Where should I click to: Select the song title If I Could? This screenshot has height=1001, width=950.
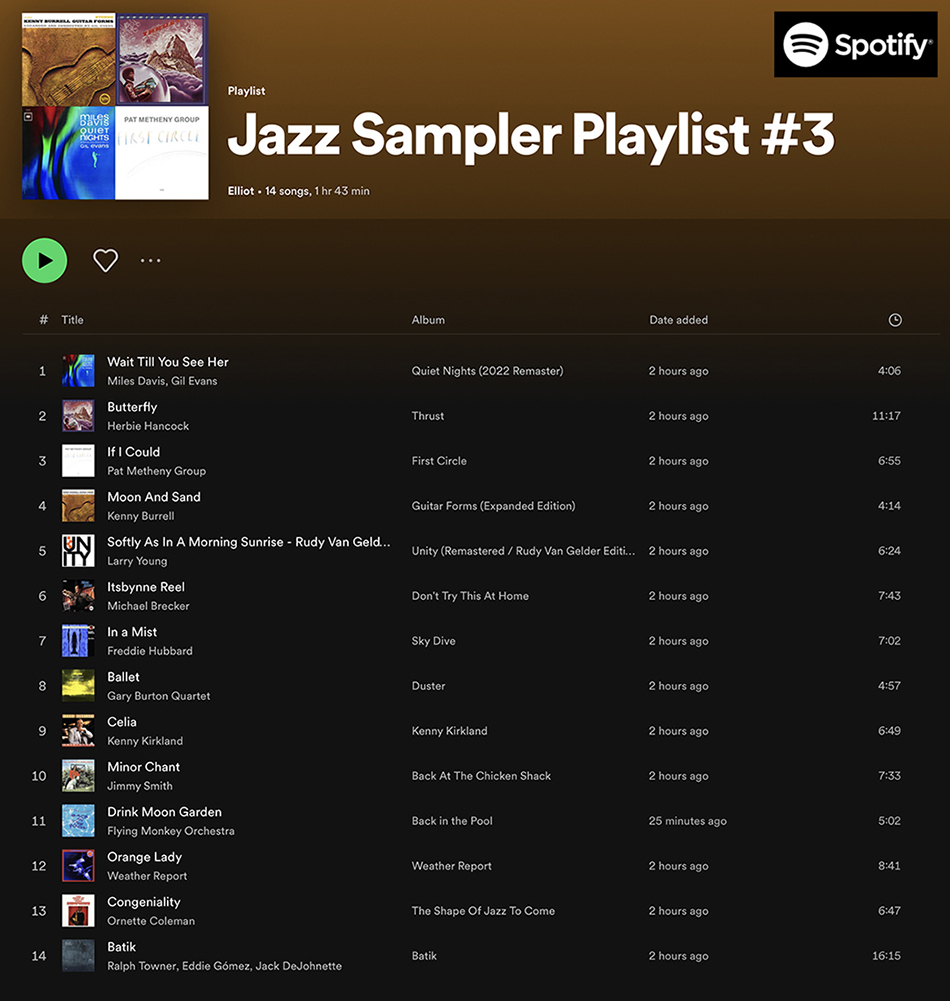pyautogui.click(x=133, y=452)
